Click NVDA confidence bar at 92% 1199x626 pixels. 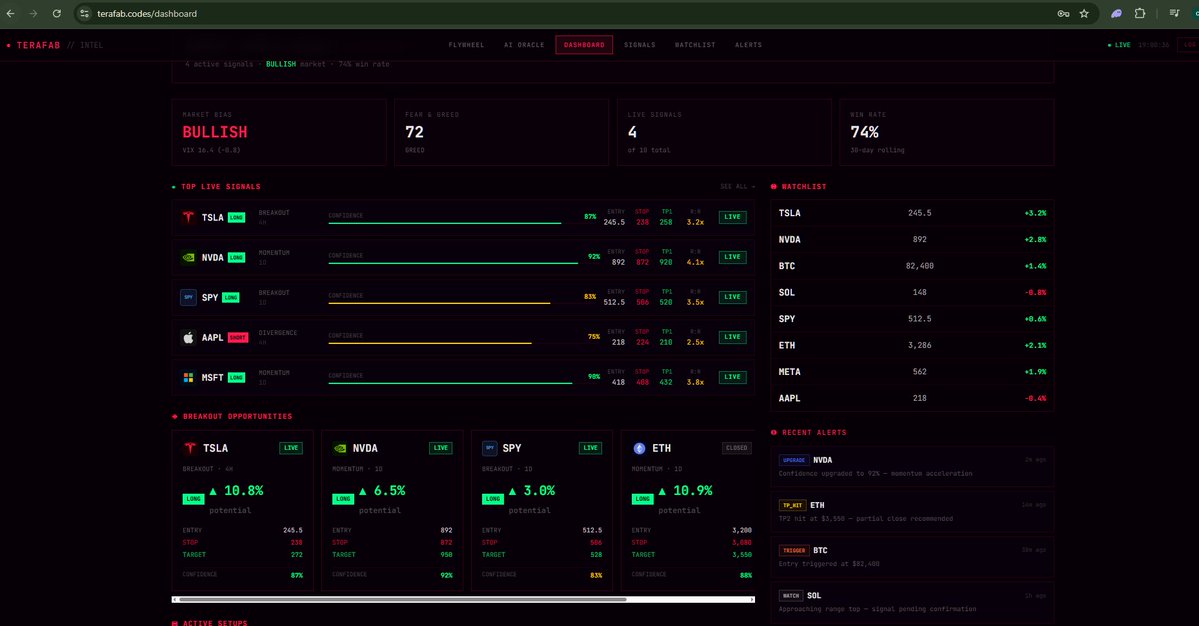click(x=453, y=263)
